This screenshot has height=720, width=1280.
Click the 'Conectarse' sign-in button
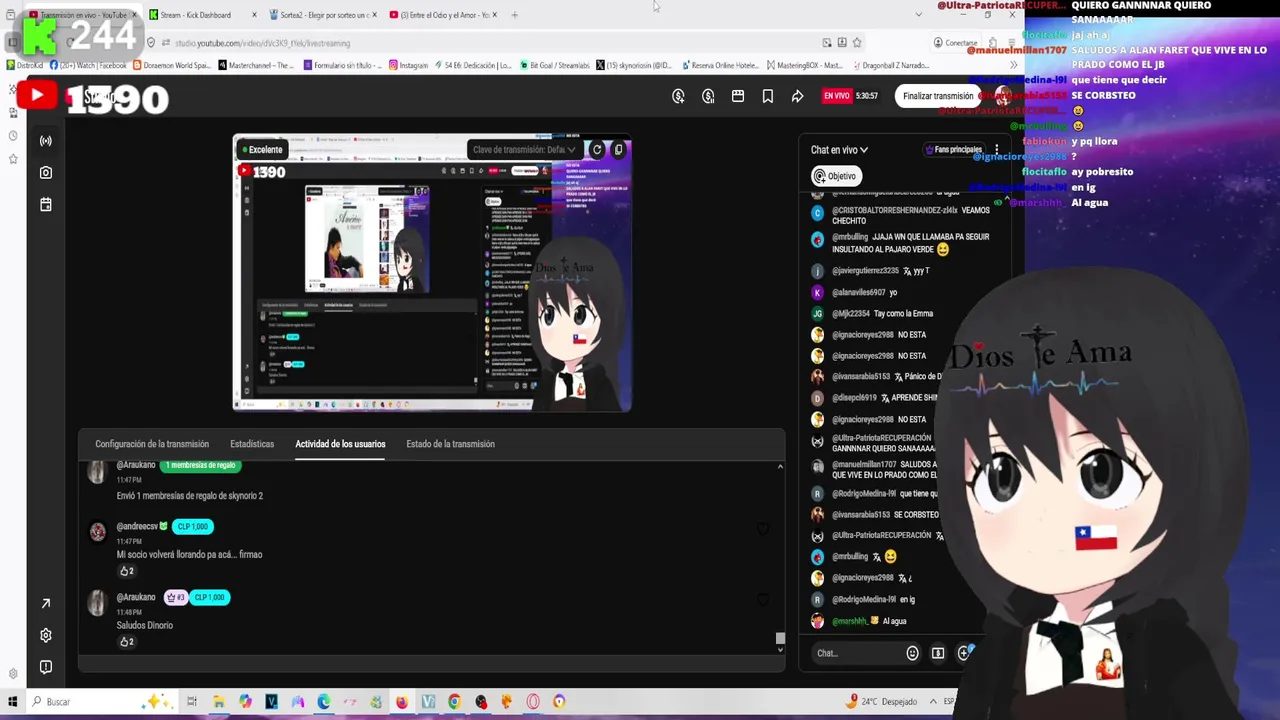(x=955, y=43)
